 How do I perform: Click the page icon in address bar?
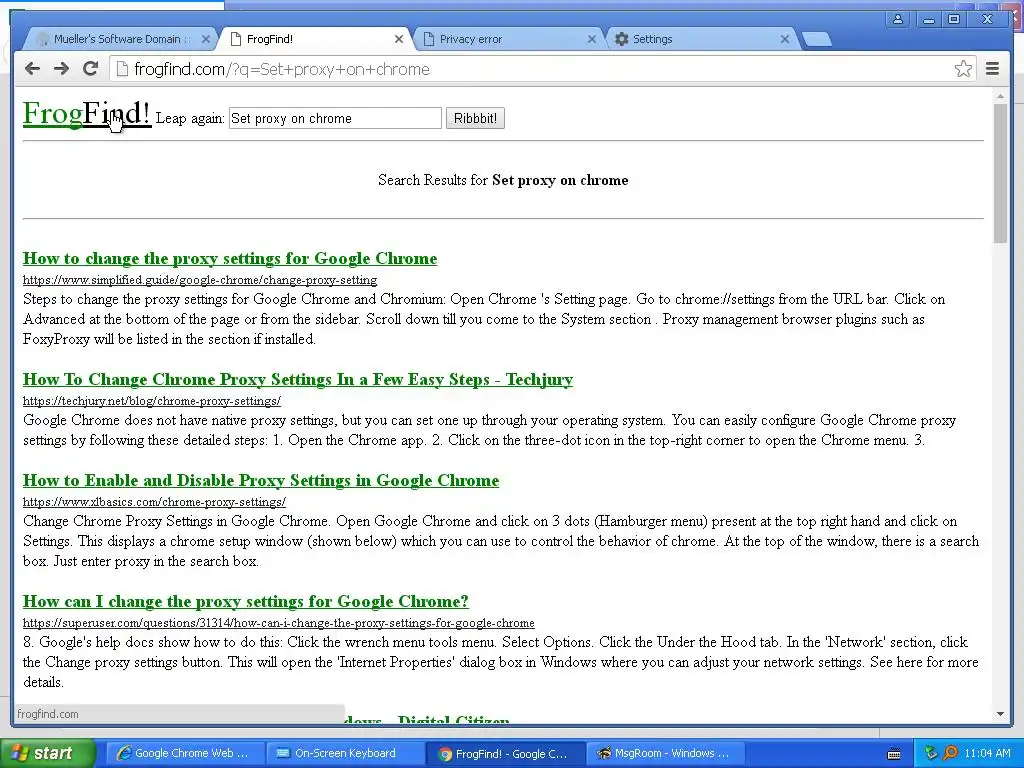coord(121,69)
